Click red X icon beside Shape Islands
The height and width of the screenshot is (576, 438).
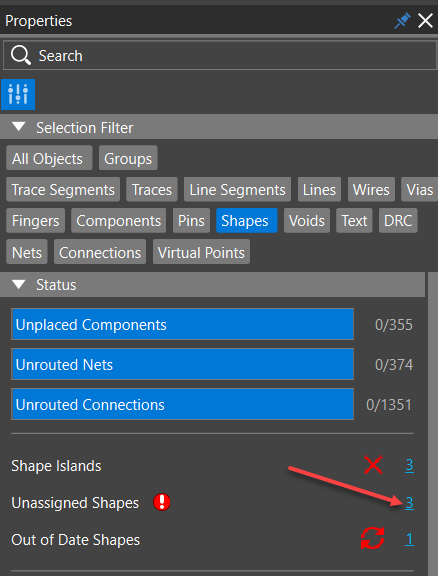pyautogui.click(x=373, y=465)
